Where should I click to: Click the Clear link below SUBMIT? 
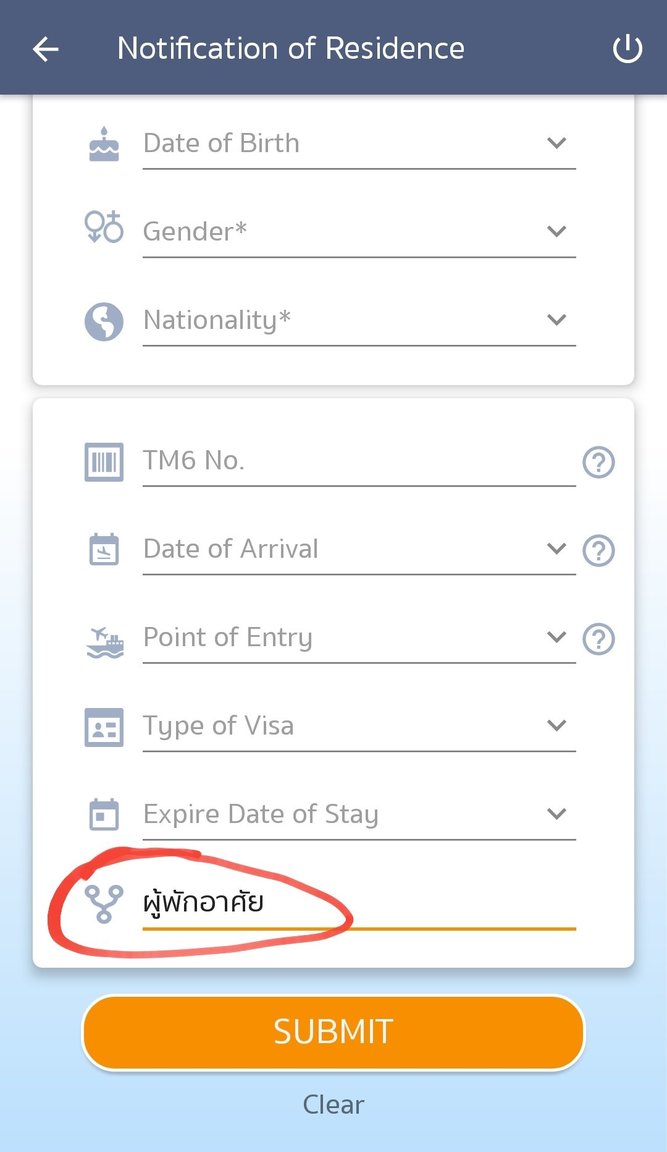click(333, 1104)
